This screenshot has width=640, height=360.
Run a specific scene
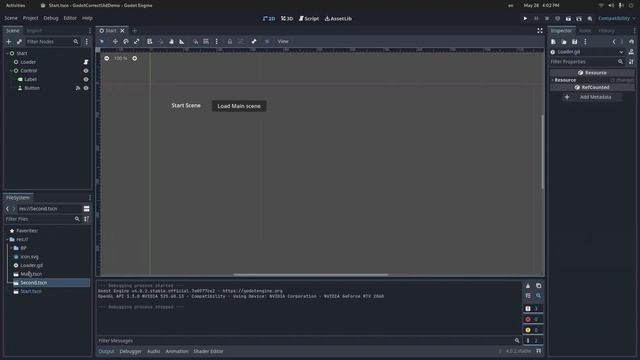pos(579,18)
